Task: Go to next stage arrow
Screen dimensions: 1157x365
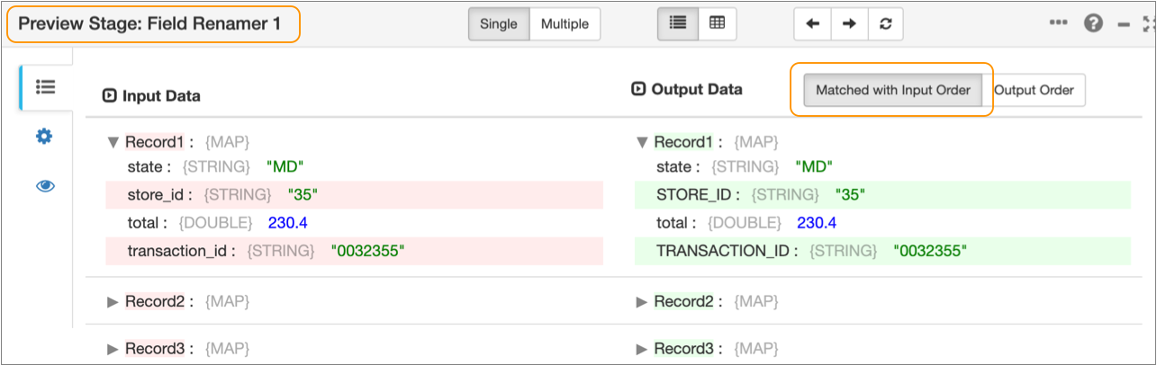Action: point(849,24)
